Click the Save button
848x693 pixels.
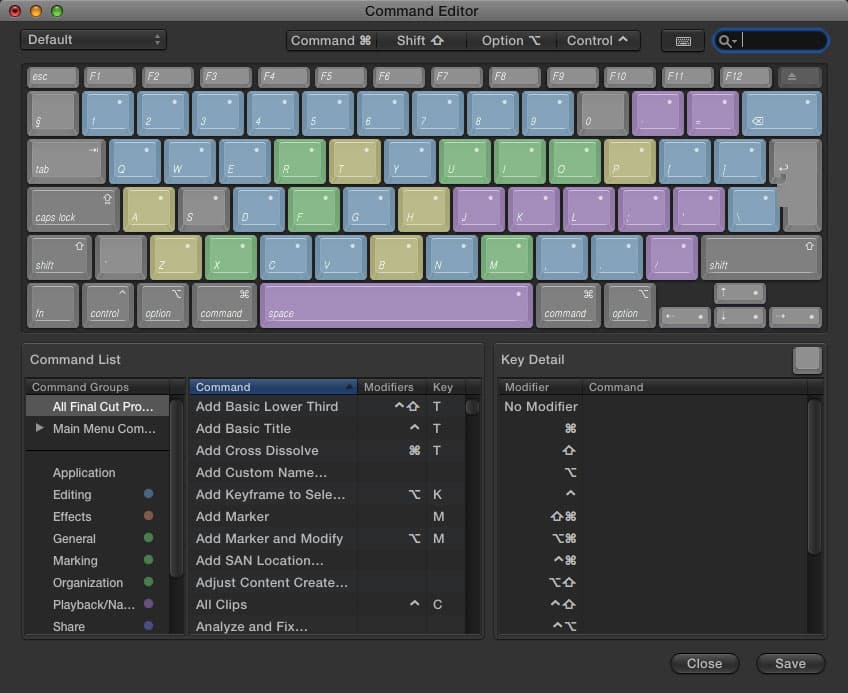(x=790, y=663)
